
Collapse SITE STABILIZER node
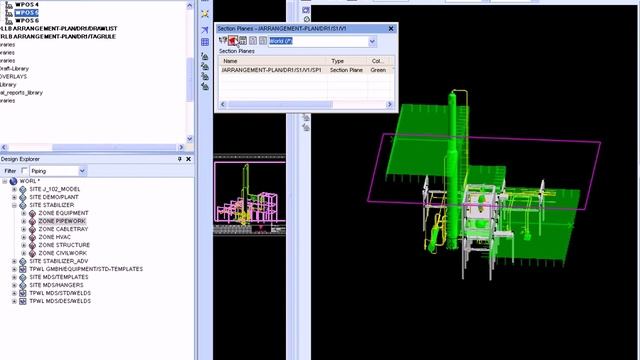[14, 205]
